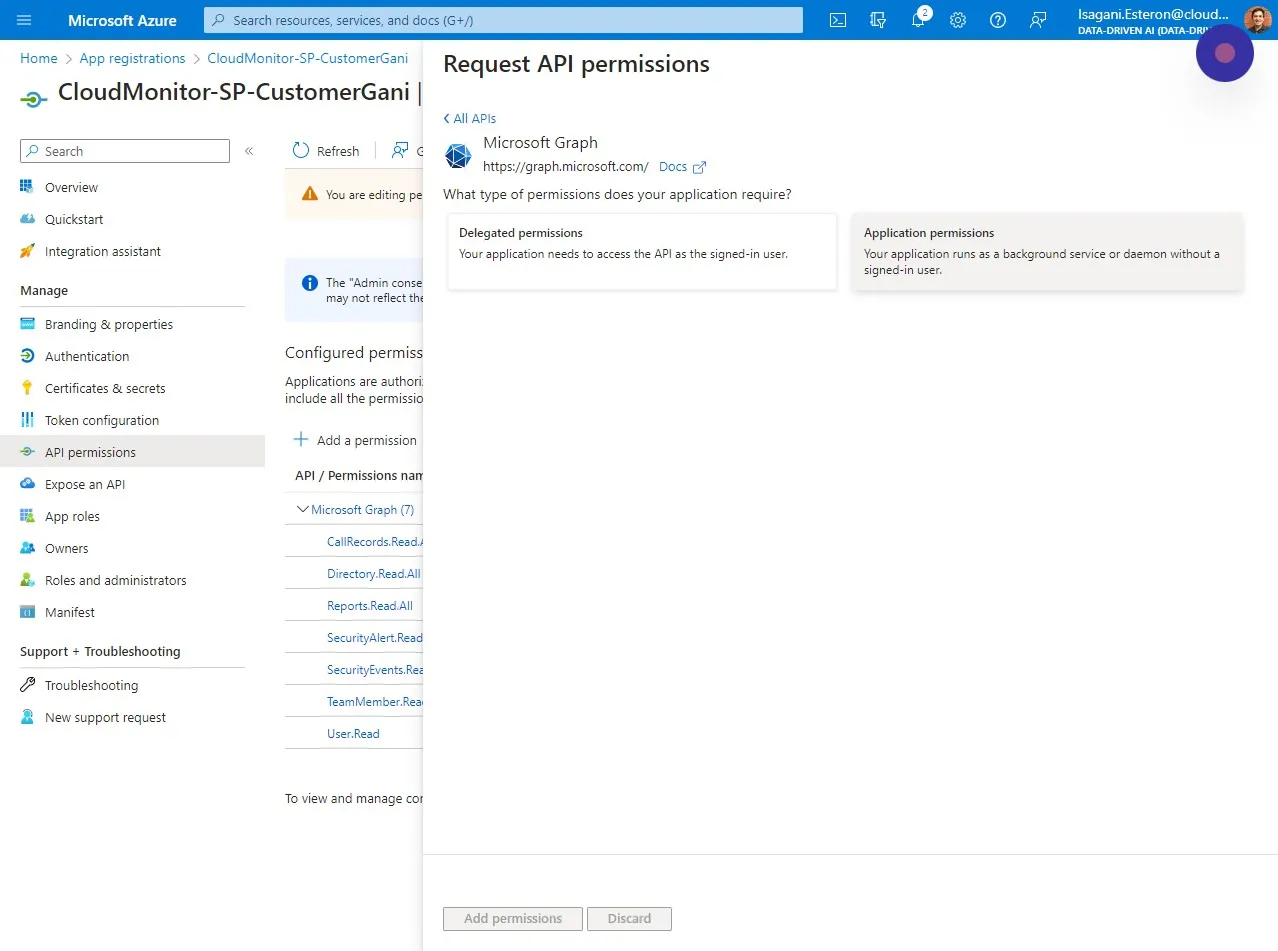This screenshot has height=951, width=1278.
Task: Open portal settings gear
Action: coord(958,20)
